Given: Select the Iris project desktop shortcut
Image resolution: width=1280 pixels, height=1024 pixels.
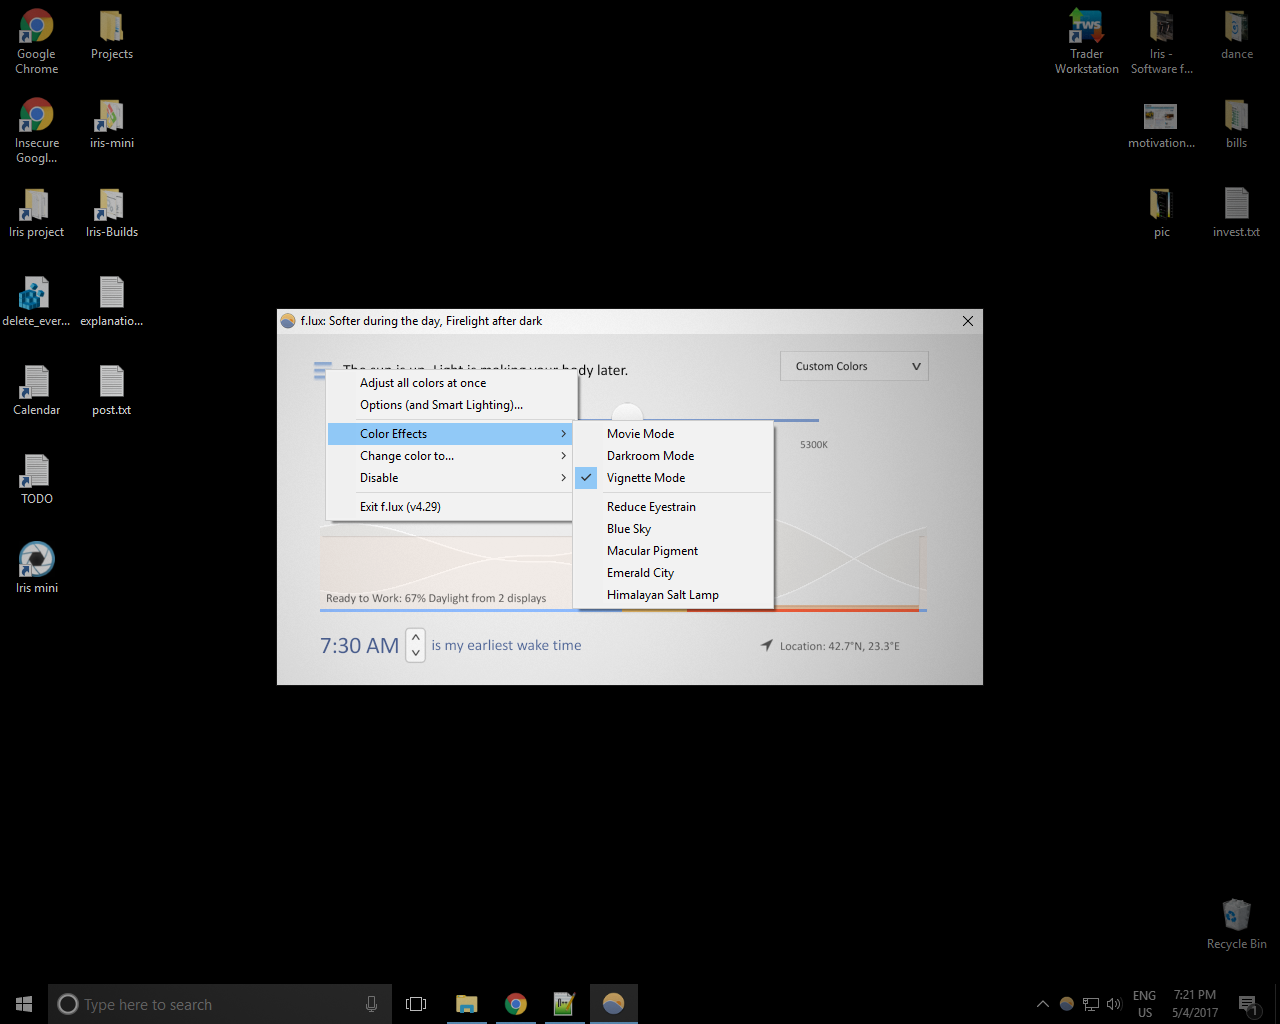Looking at the screenshot, I should click(37, 214).
